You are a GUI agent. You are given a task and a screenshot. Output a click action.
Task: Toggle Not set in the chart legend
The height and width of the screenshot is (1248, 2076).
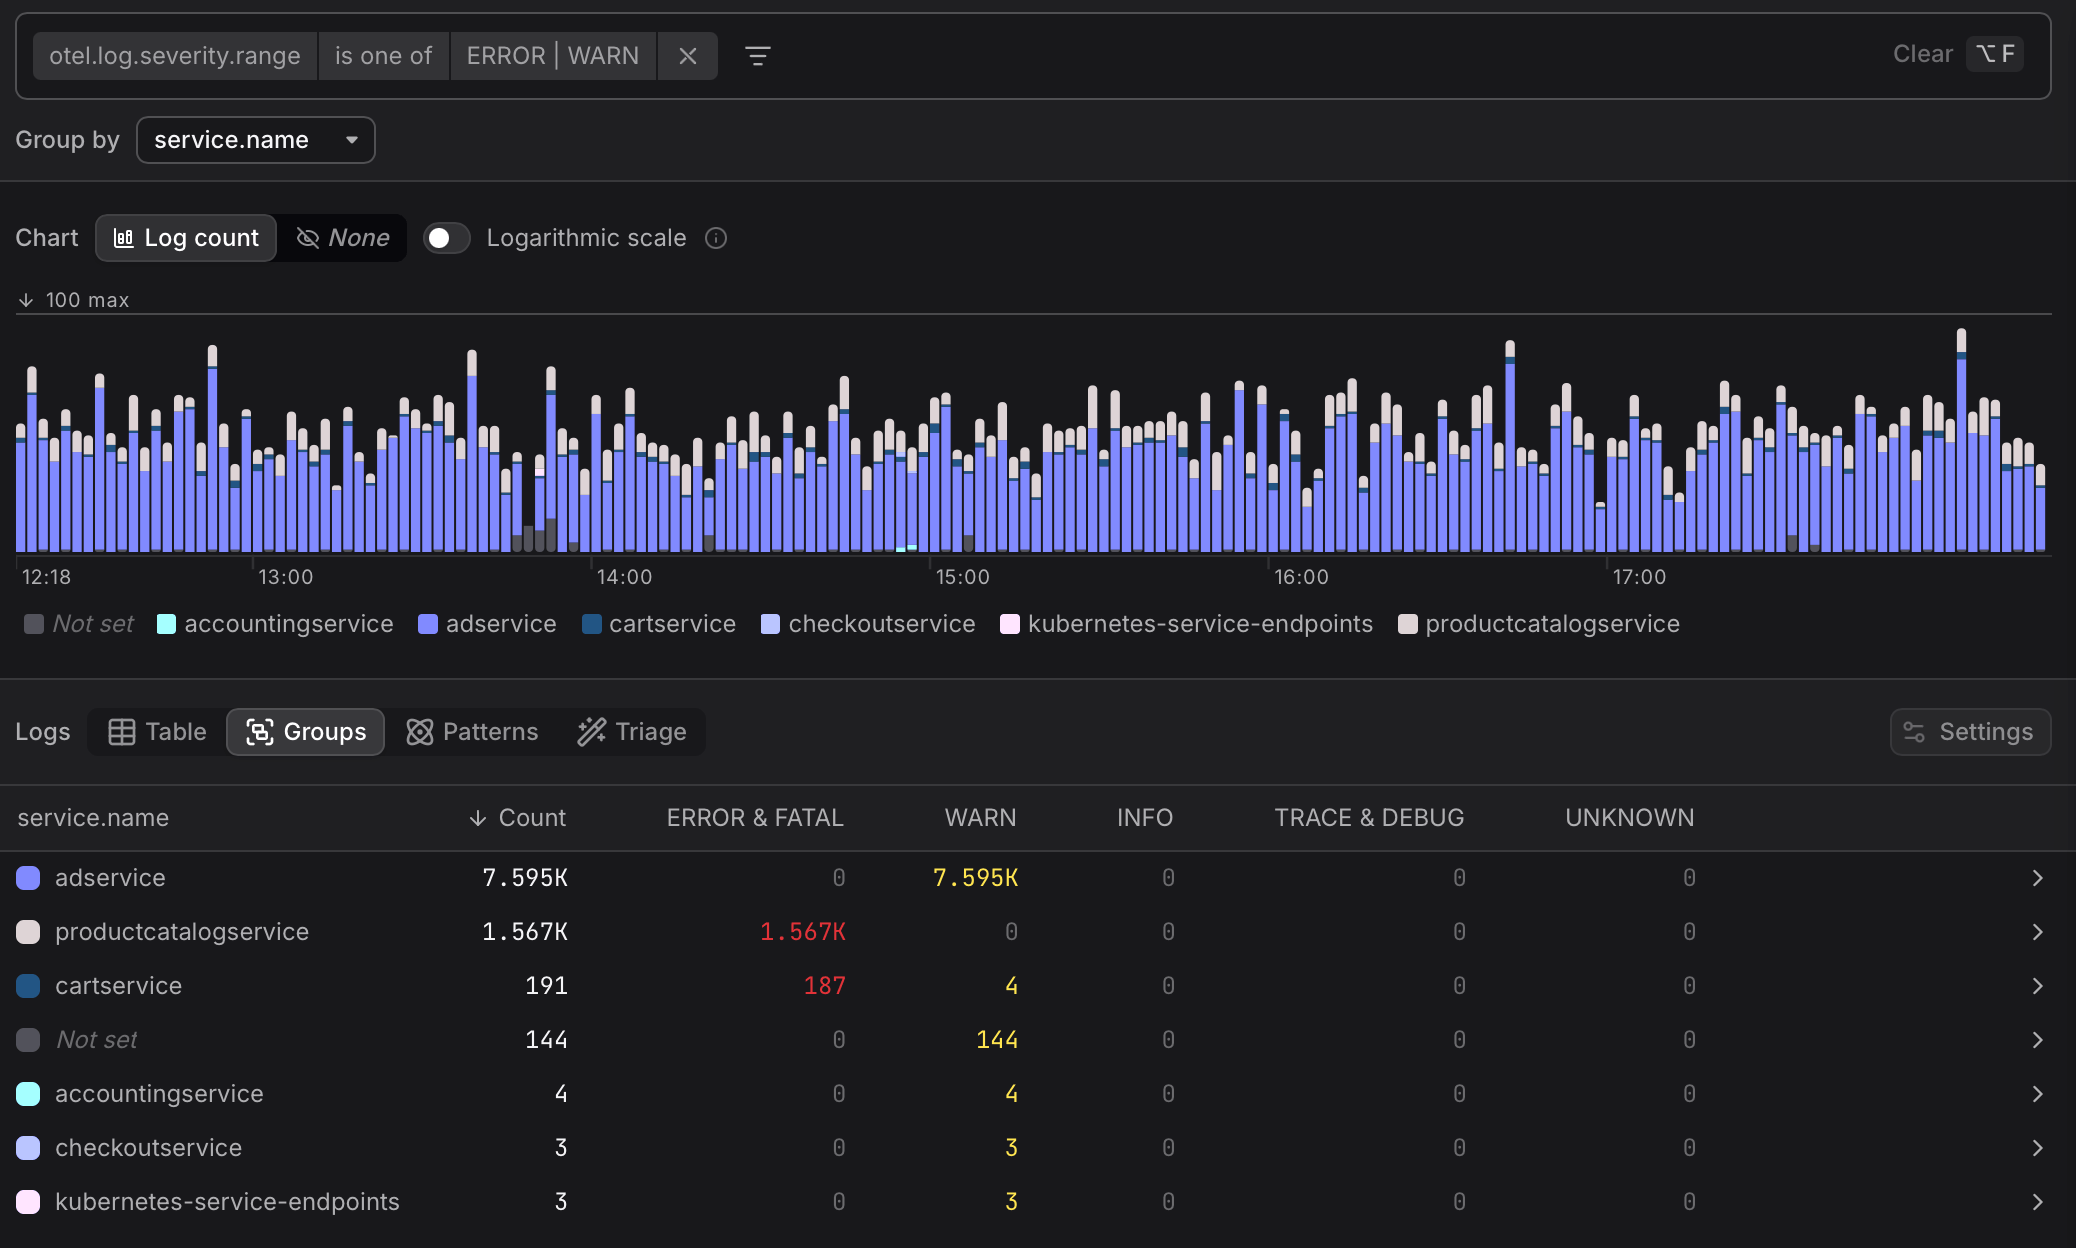(x=77, y=624)
